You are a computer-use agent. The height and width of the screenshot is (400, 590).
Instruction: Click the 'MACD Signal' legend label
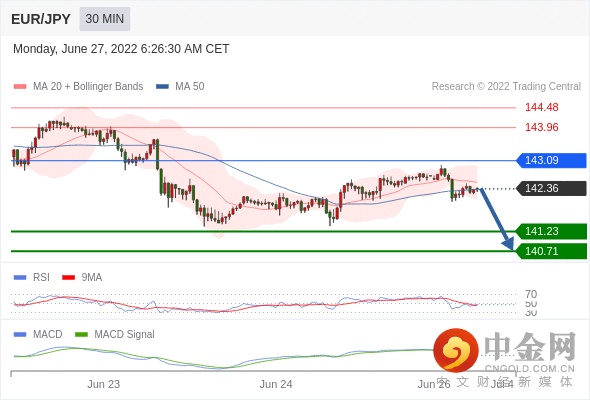[124, 335]
